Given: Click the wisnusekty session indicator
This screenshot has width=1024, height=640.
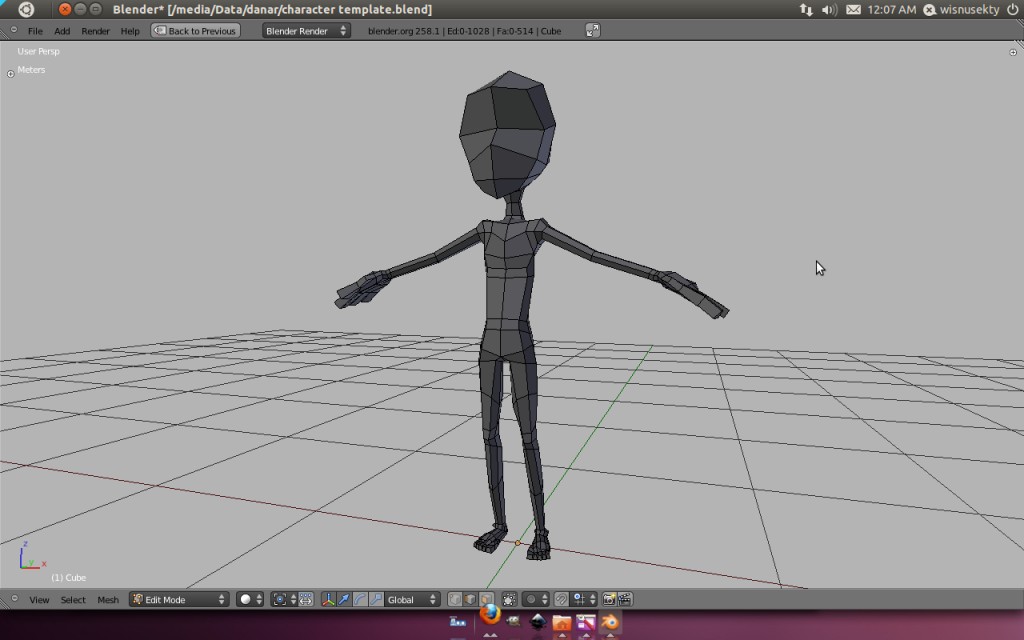Looking at the screenshot, I should 970,9.
